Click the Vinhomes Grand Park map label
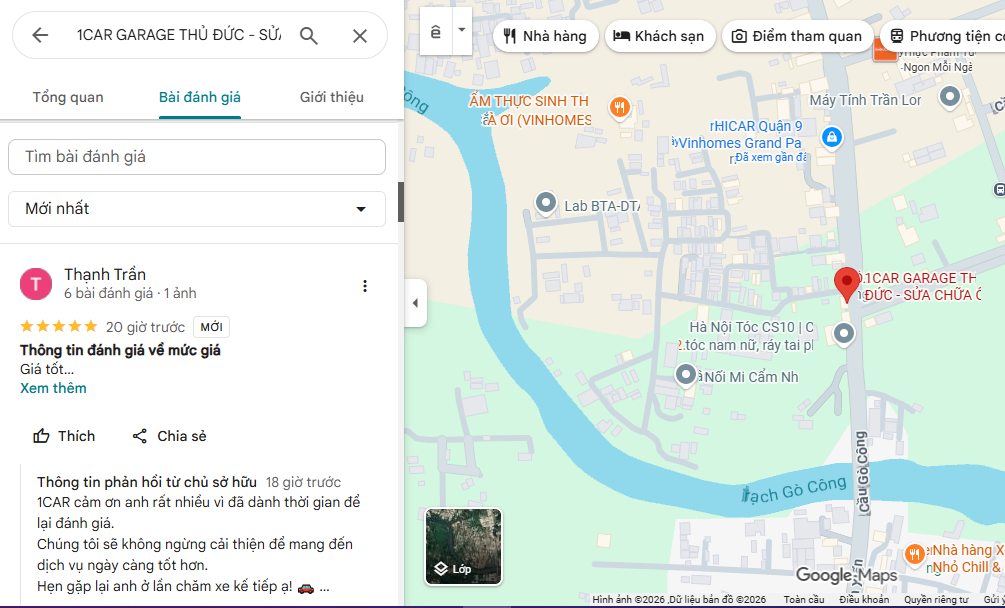This screenshot has width=1005, height=608. (x=737, y=143)
